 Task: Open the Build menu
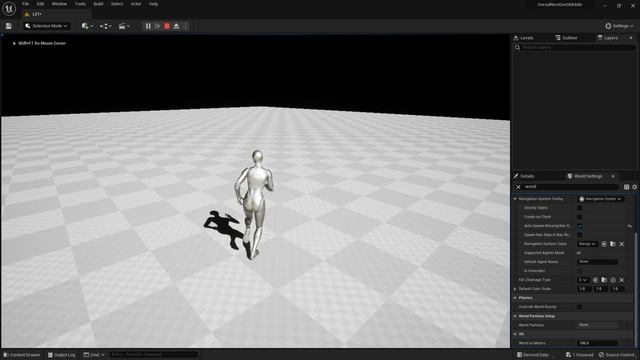[98, 4]
